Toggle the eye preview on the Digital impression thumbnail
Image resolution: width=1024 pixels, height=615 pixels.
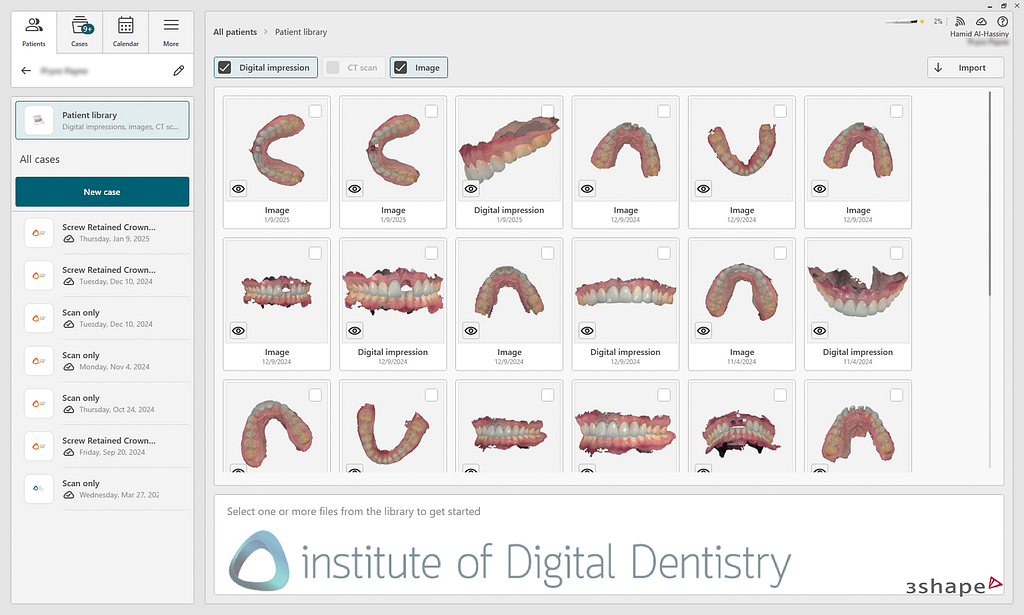point(470,189)
